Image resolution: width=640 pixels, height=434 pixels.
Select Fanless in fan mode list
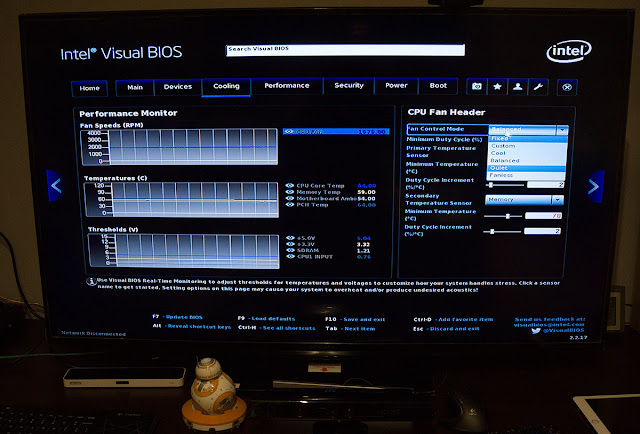pyautogui.click(x=527, y=175)
